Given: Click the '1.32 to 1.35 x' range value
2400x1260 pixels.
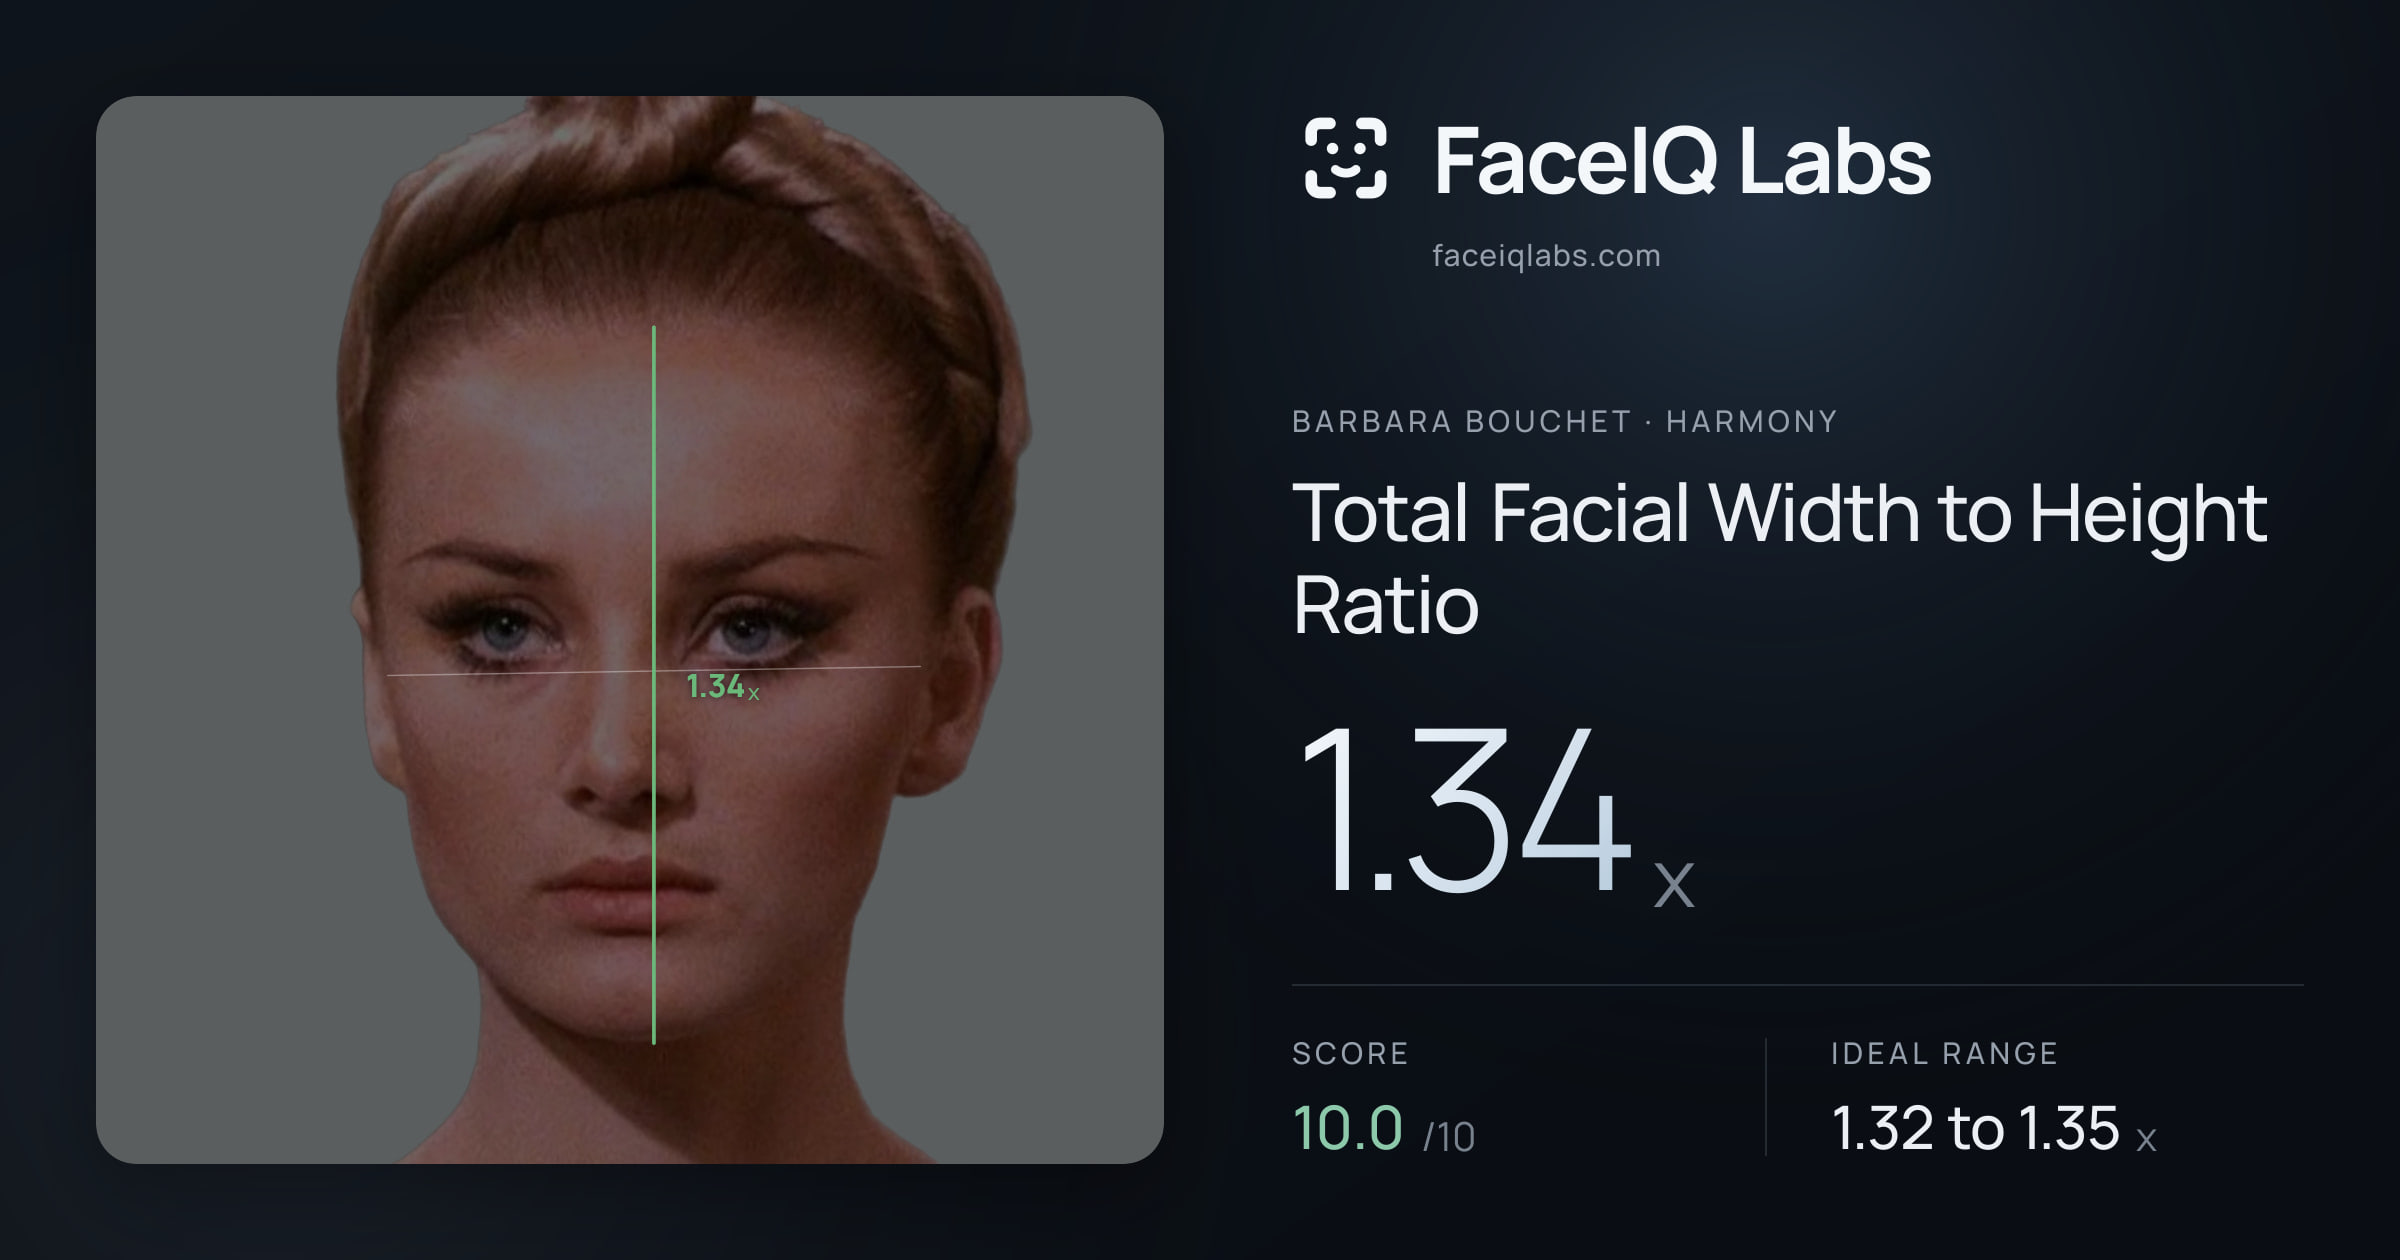Looking at the screenshot, I should (x=1994, y=1128).
